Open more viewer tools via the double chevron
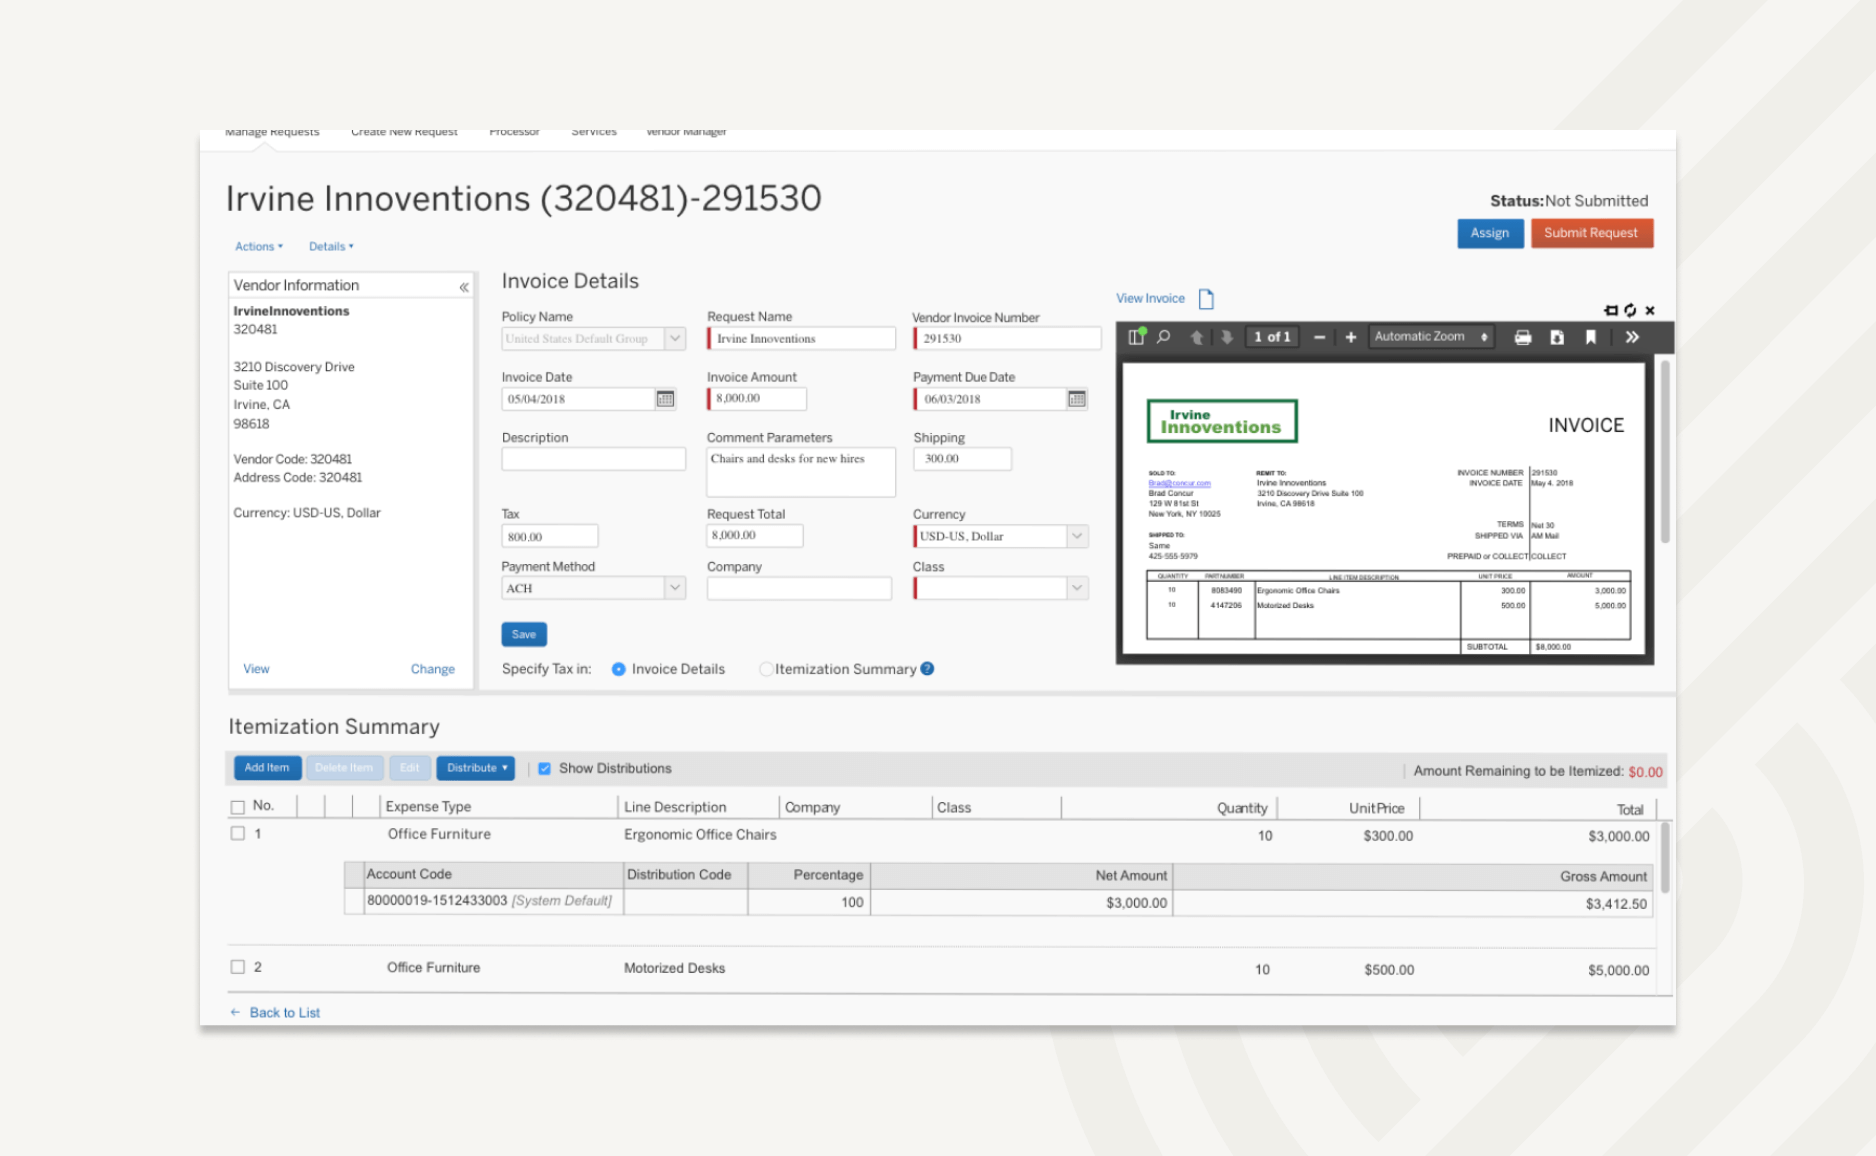Screen dimensions: 1876x1156 tap(1632, 337)
